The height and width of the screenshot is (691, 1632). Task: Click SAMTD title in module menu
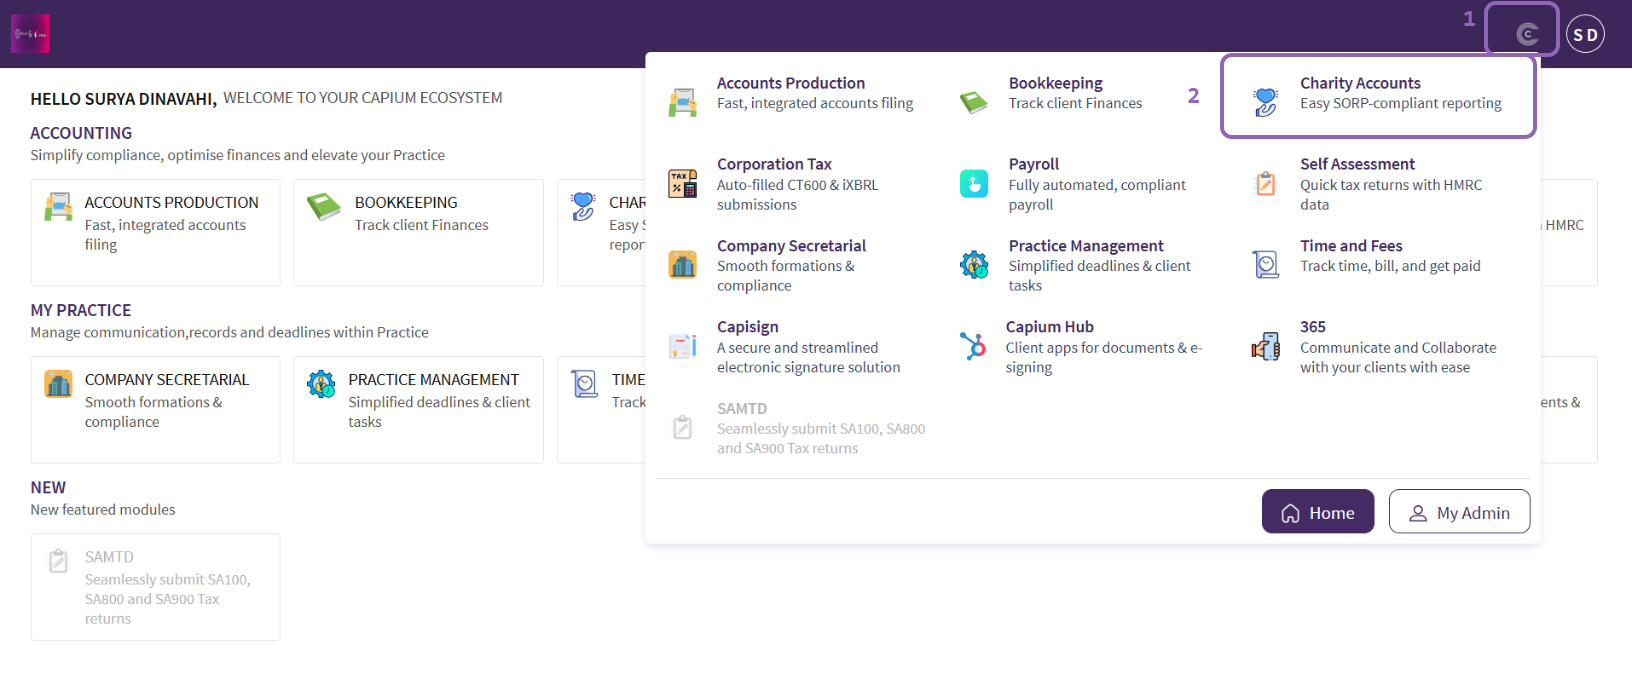point(742,409)
